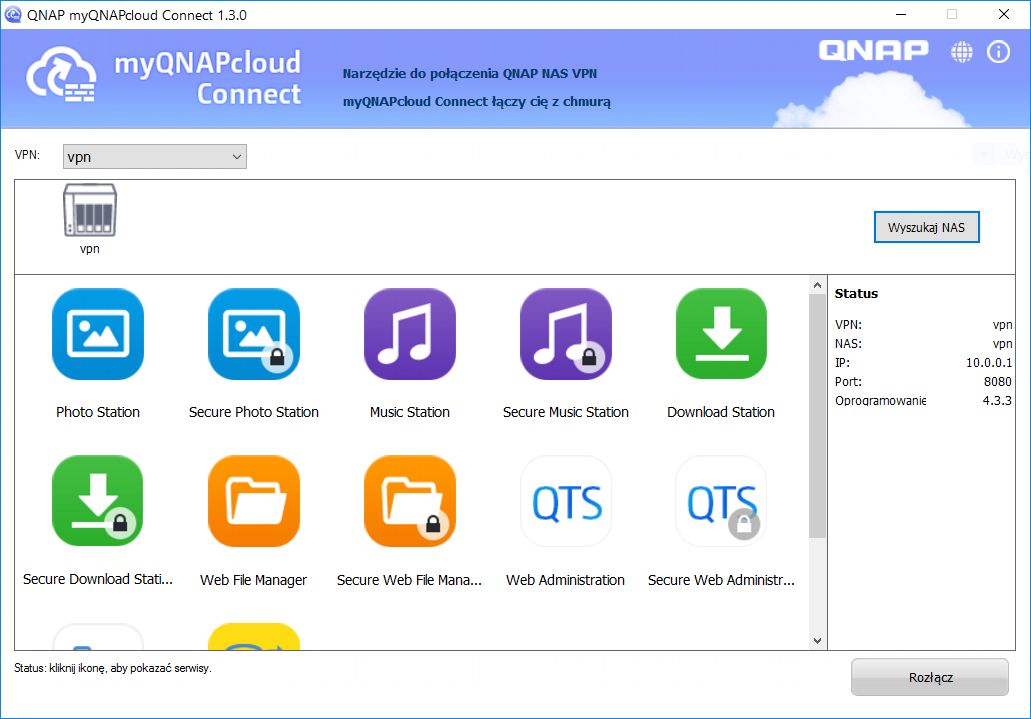This screenshot has width=1031, height=719.
Task: Select the vpn NAS device icon
Action: (89, 211)
